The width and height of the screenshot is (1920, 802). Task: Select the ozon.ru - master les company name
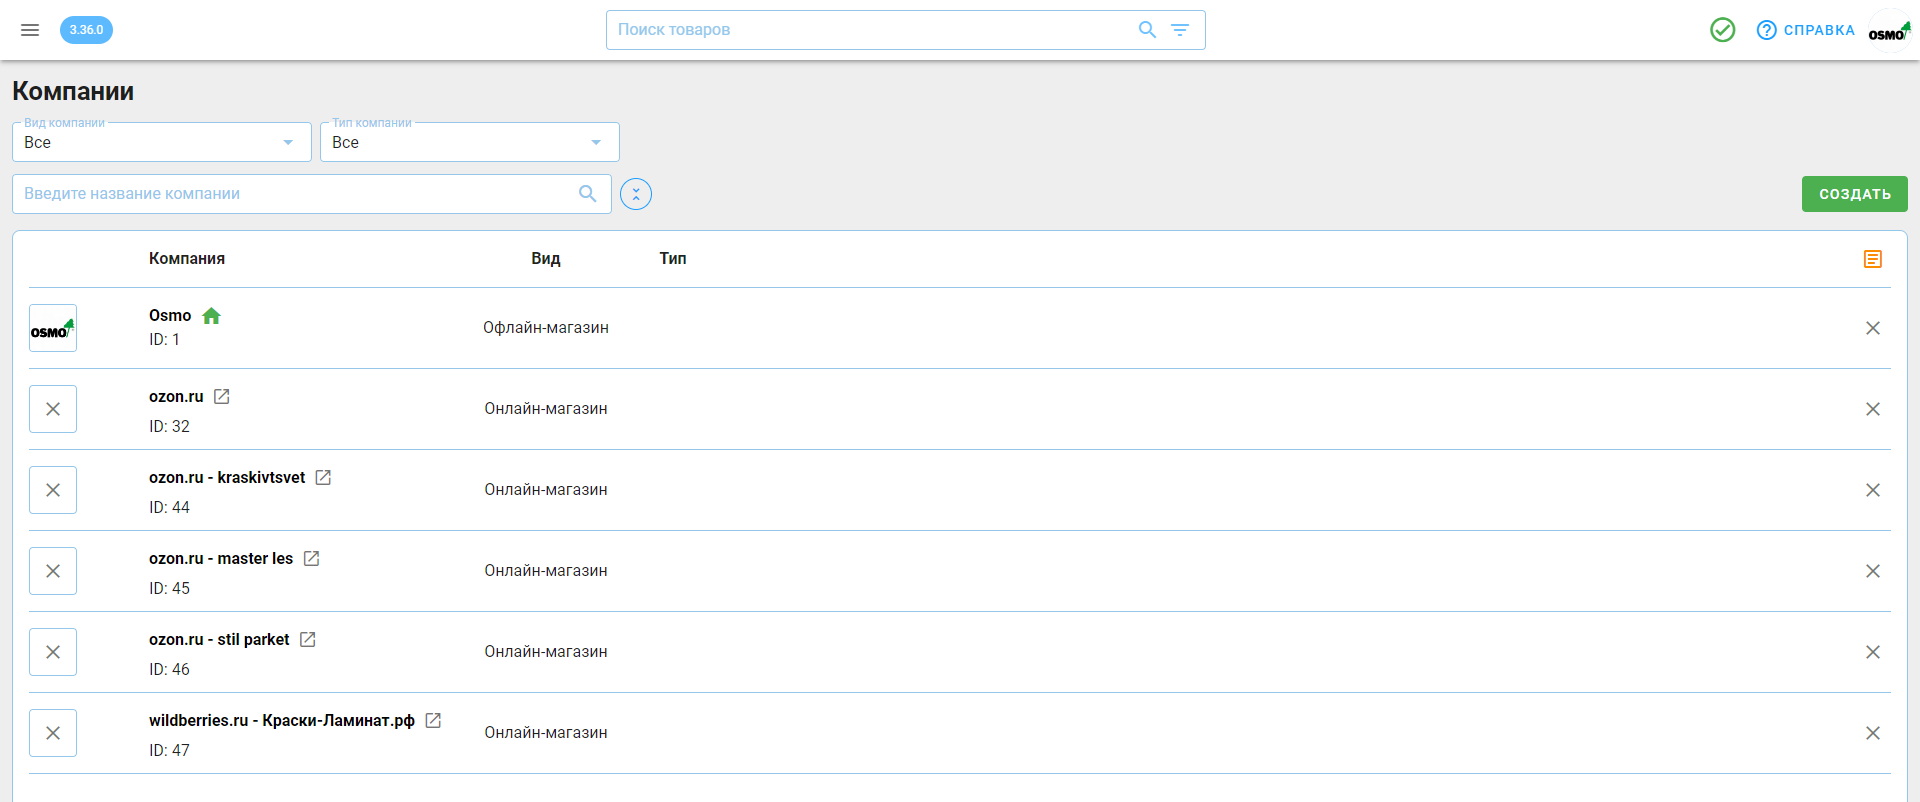[221, 559]
